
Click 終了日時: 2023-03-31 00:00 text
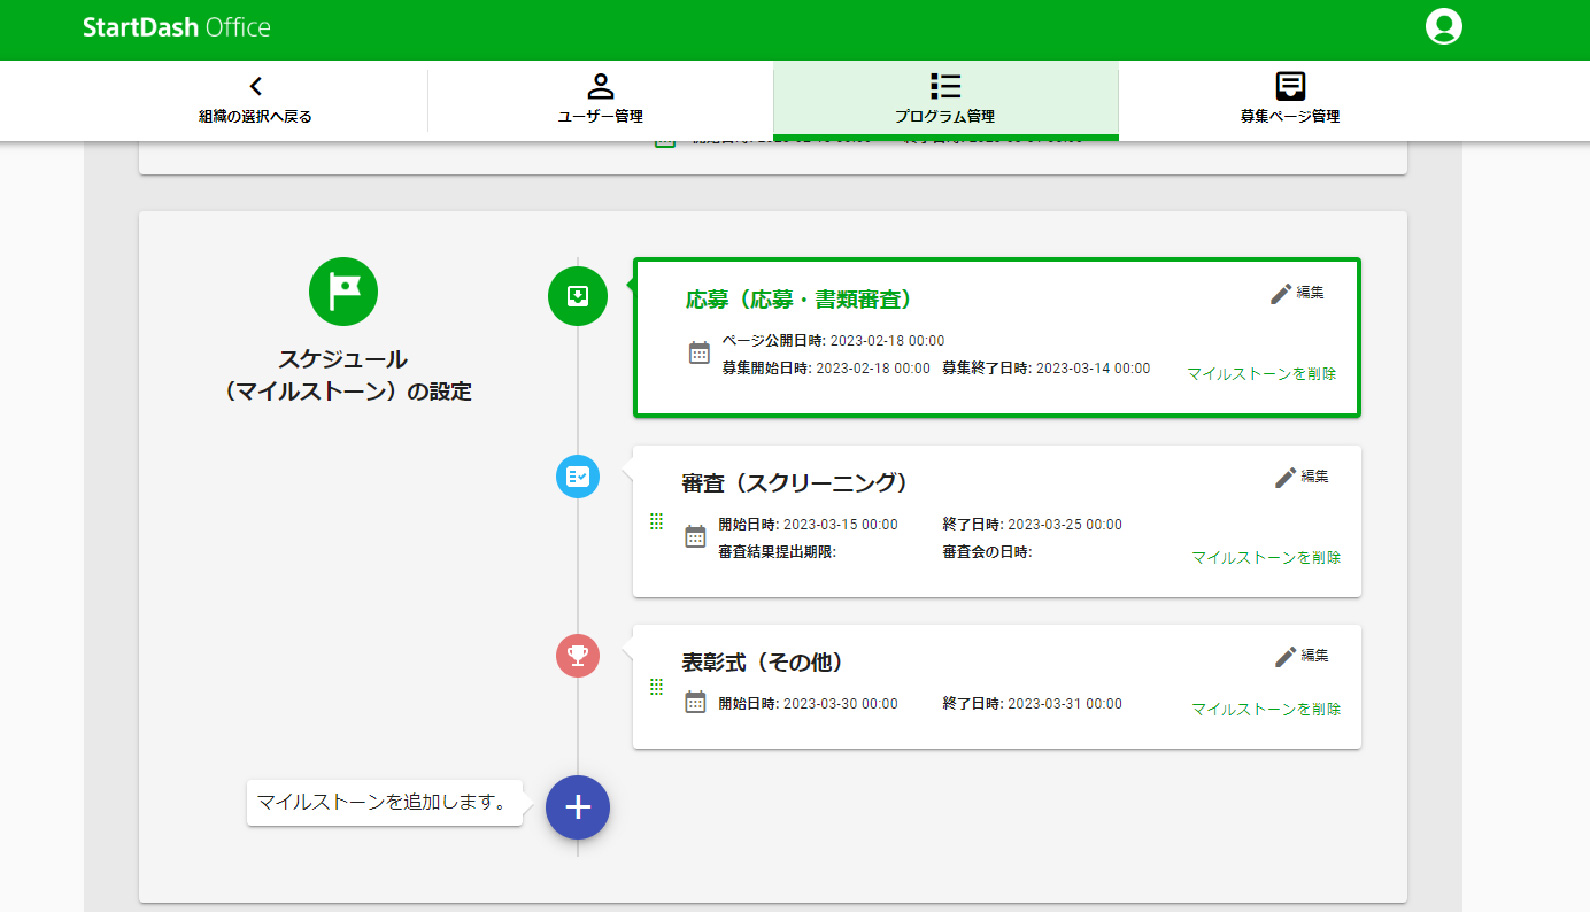click(x=1032, y=704)
